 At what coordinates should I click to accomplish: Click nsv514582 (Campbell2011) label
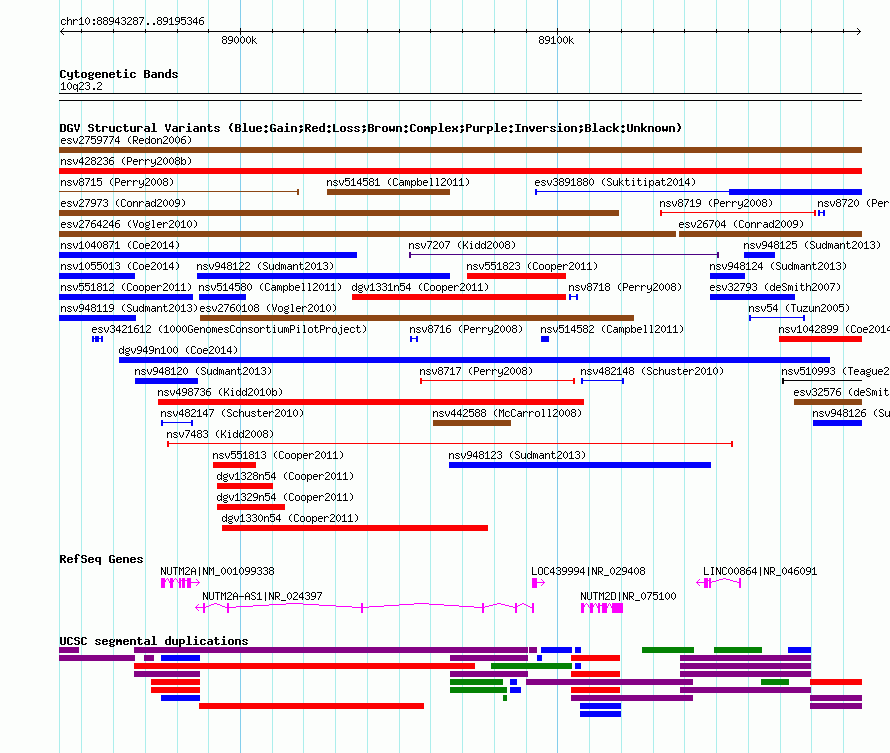click(x=612, y=329)
